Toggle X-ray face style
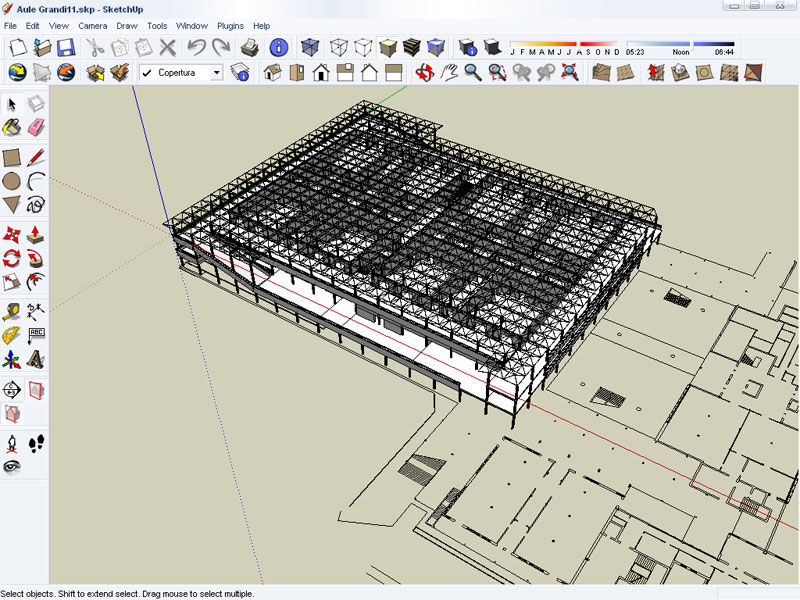Screen dimensions: 800x600 point(310,47)
